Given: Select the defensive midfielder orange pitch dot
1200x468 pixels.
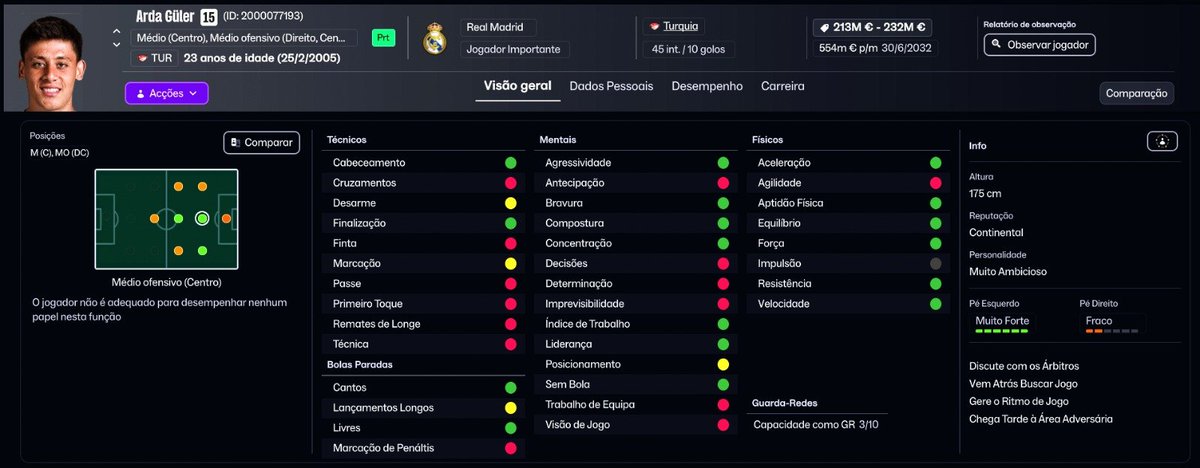Looking at the screenshot, I should tap(154, 218).
